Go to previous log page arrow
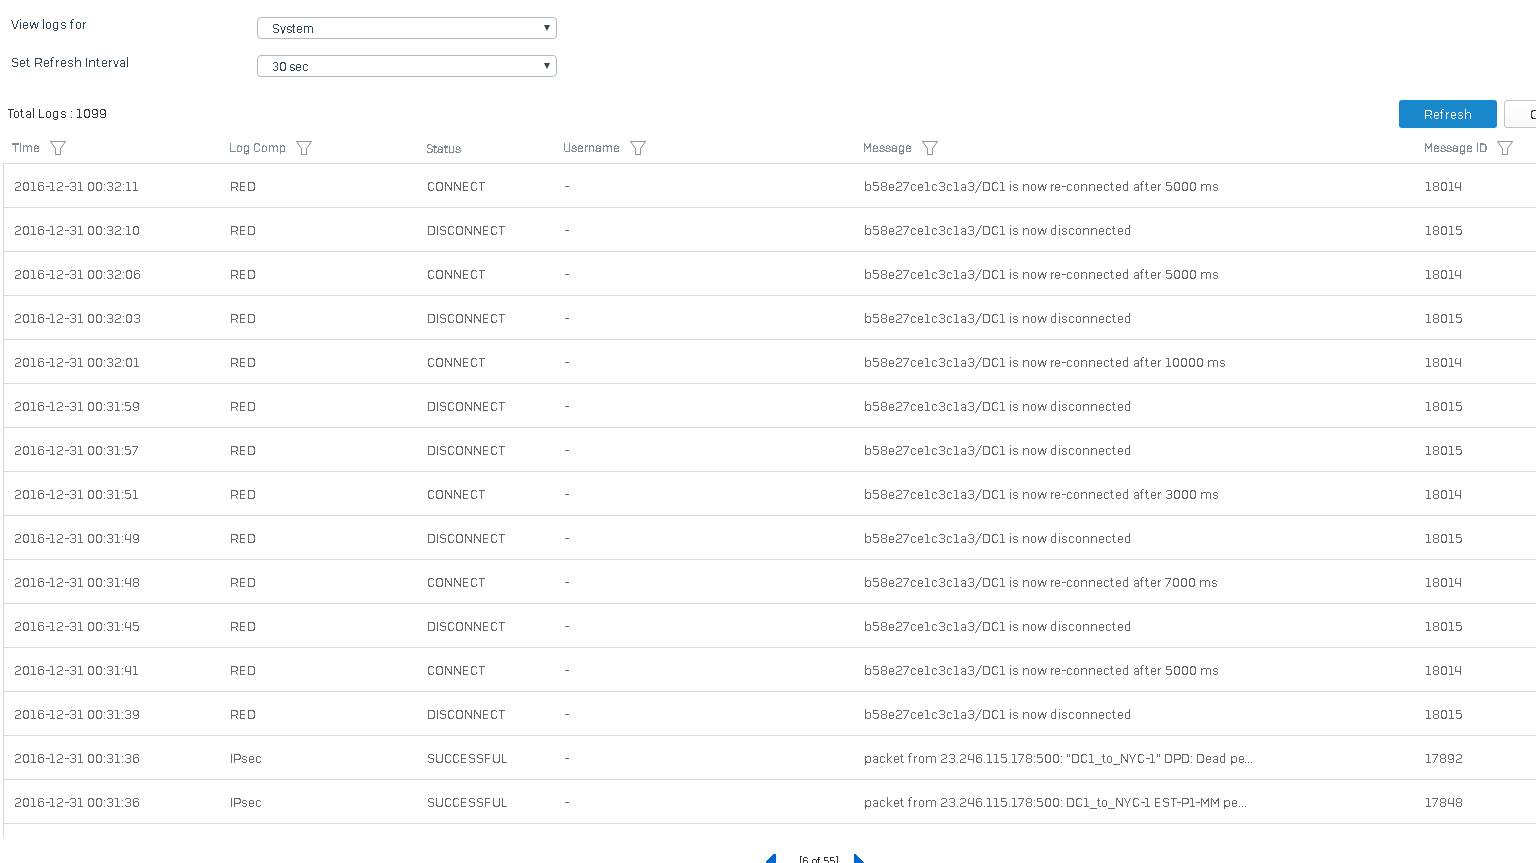The width and height of the screenshot is (1536, 863). 771,858
